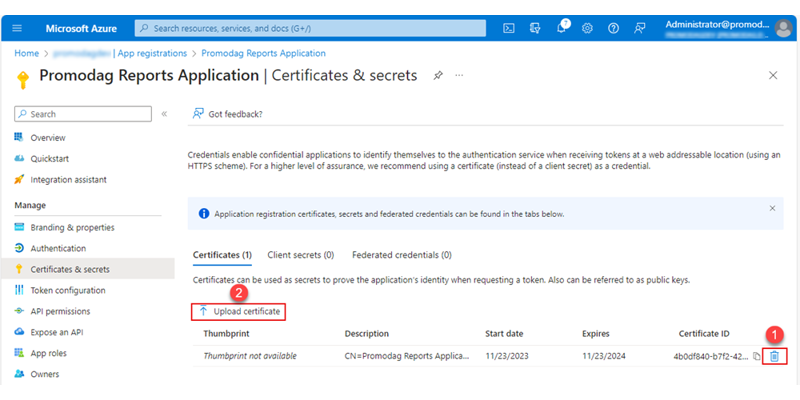Switch to the Federated credentials (0) tab
The width and height of the screenshot is (800, 400).
pyautogui.click(x=402, y=255)
